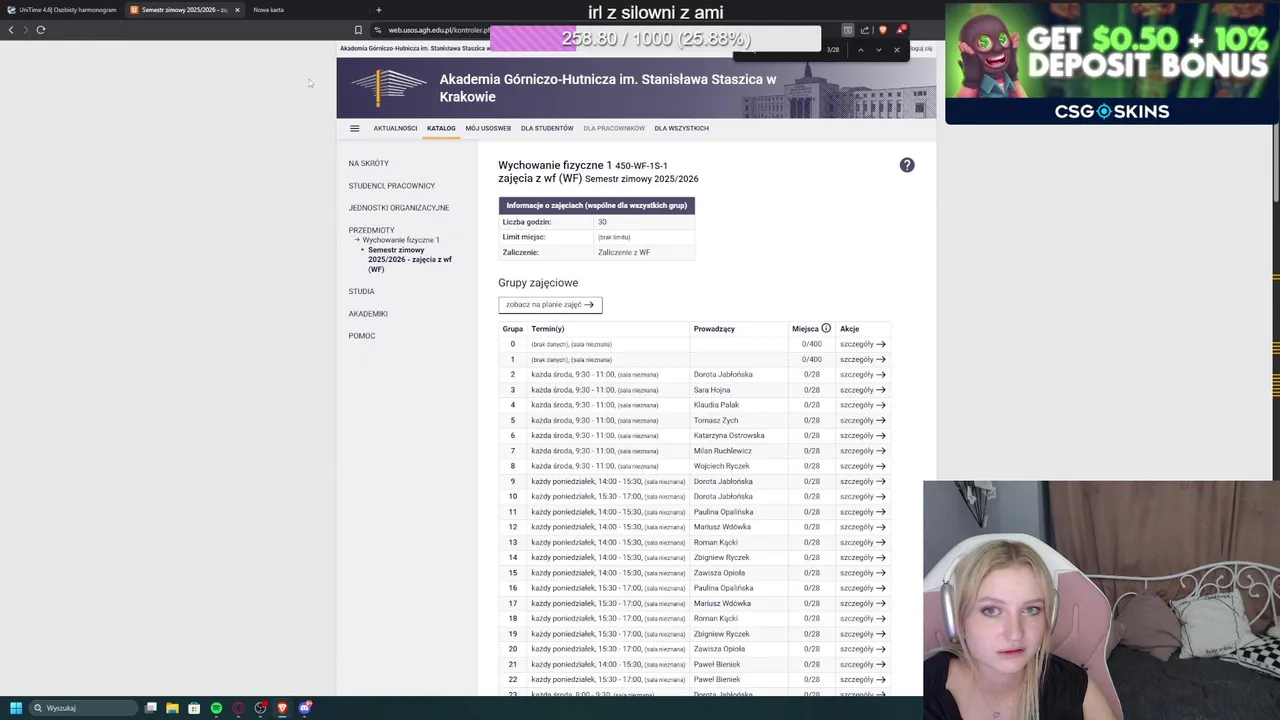
Task: Open the Windows Start menu
Action: point(15,708)
